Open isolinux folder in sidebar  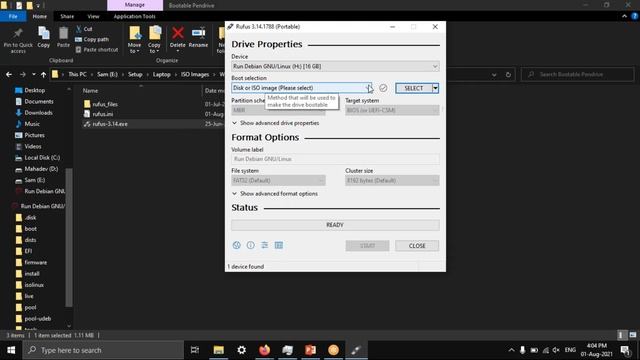[x=34, y=285]
